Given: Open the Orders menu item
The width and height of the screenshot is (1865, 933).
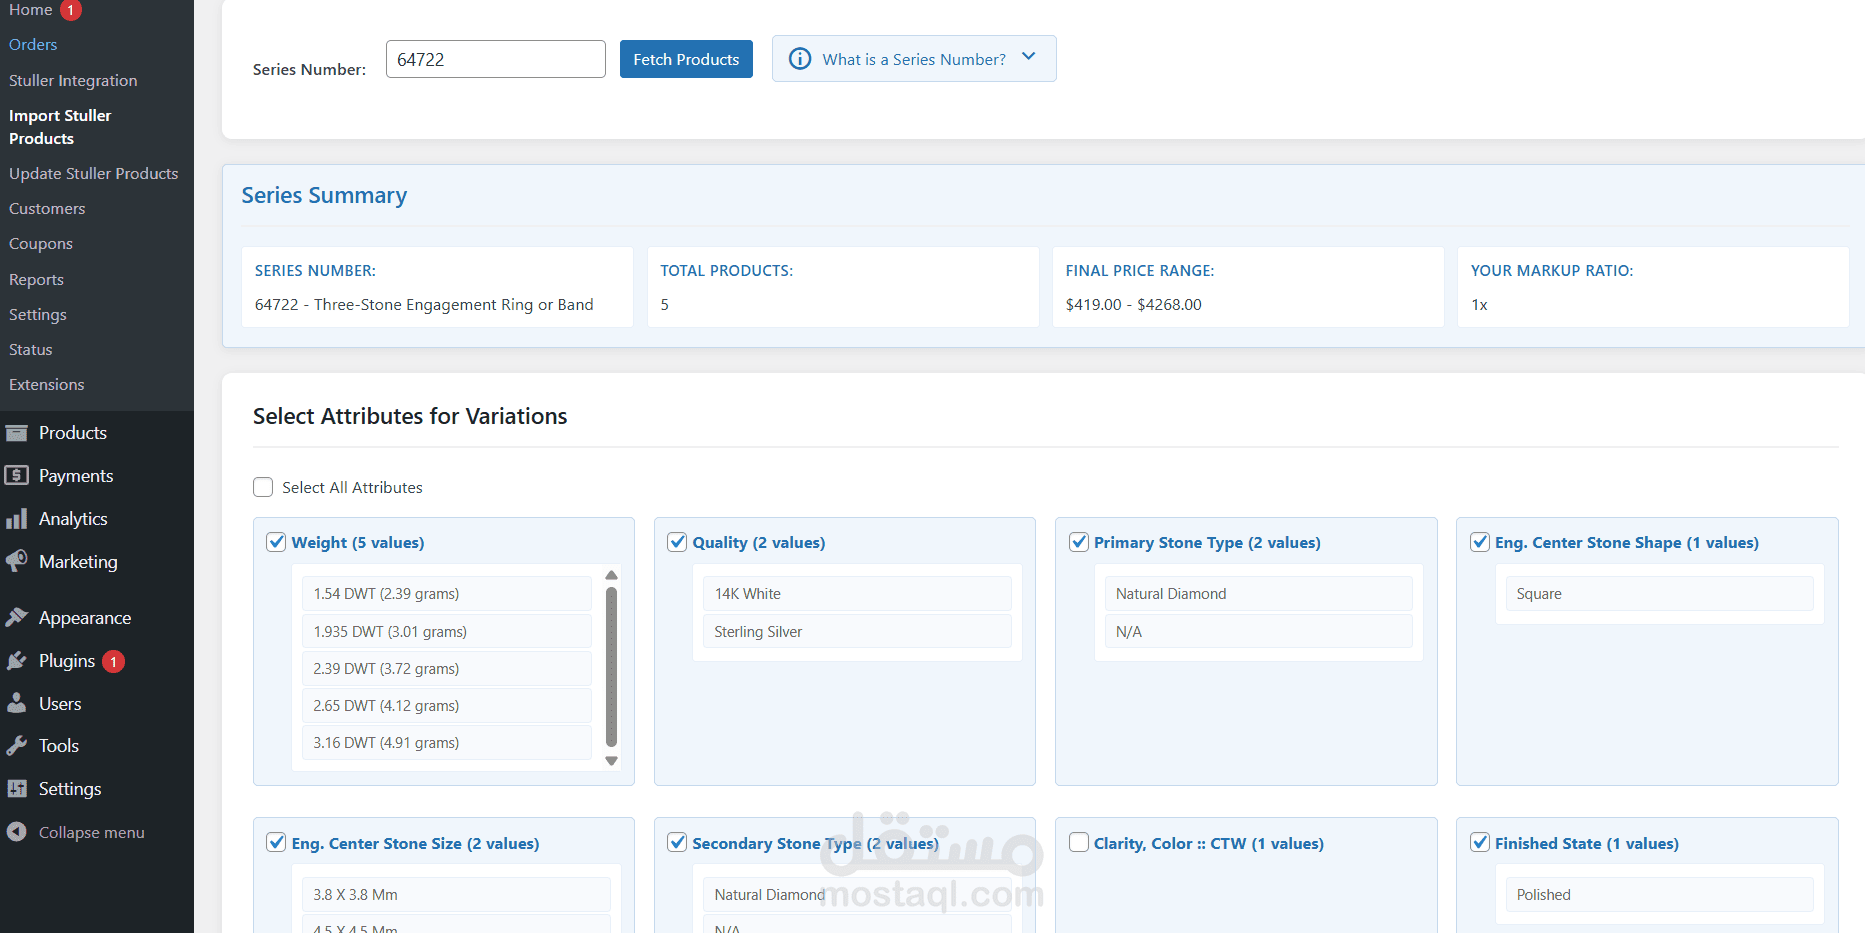Looking at the screenshot, I should pos(33,45).
